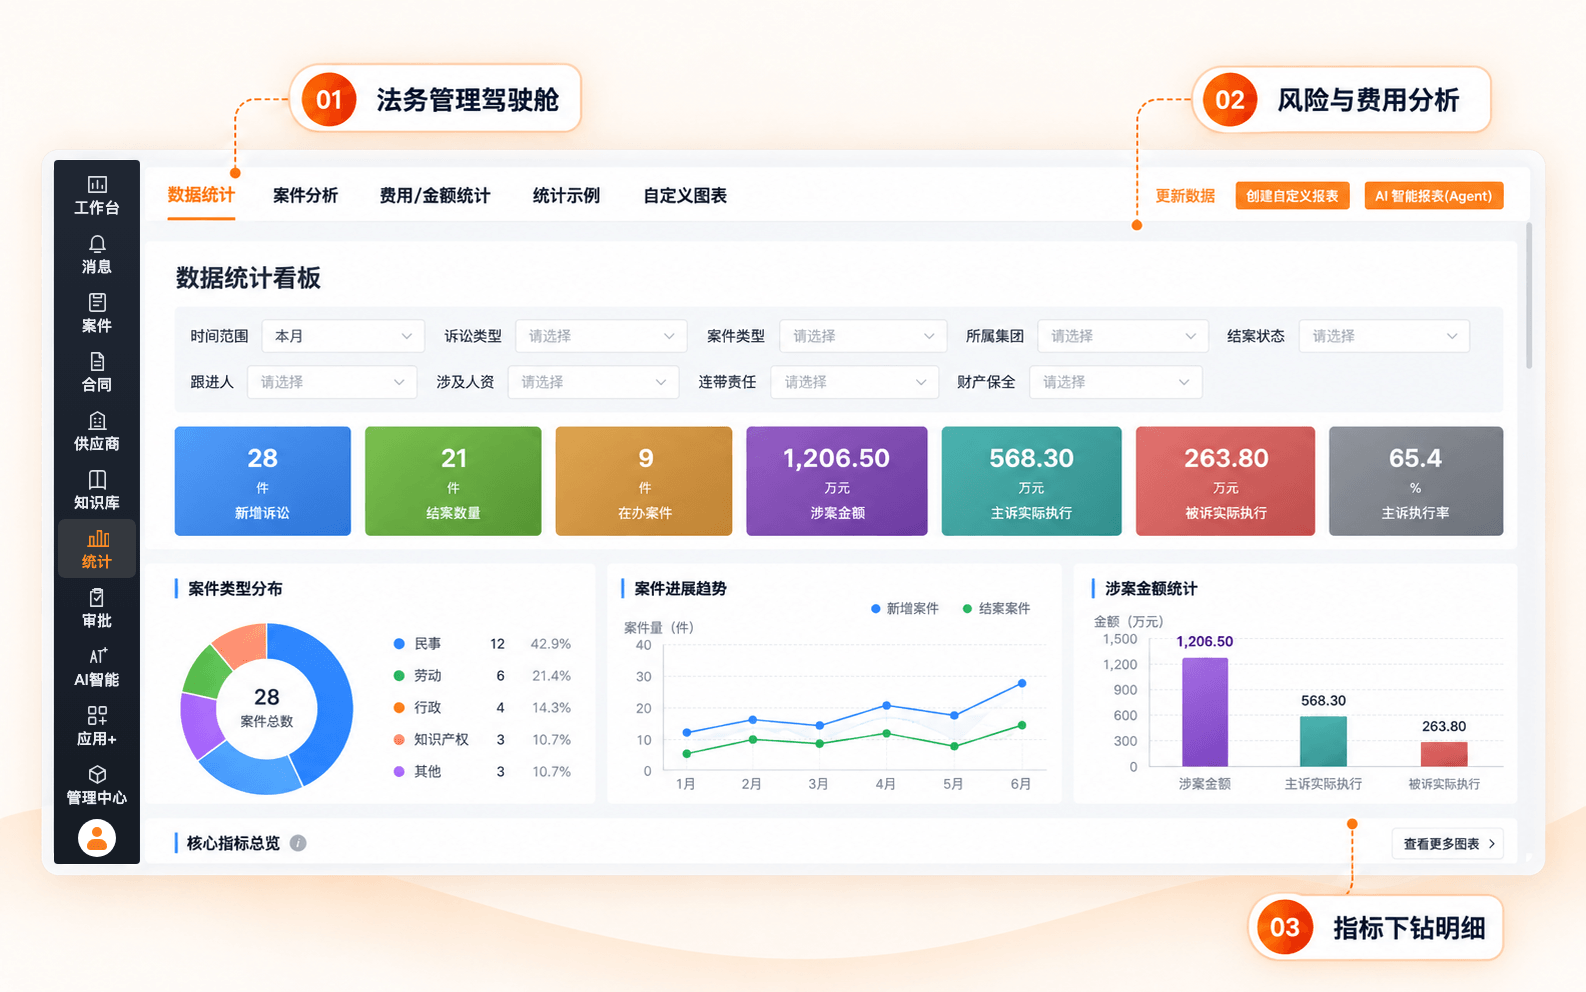Open the 案件类型 filter dropdown
The image size is (1586, 992).
[863, 336]
